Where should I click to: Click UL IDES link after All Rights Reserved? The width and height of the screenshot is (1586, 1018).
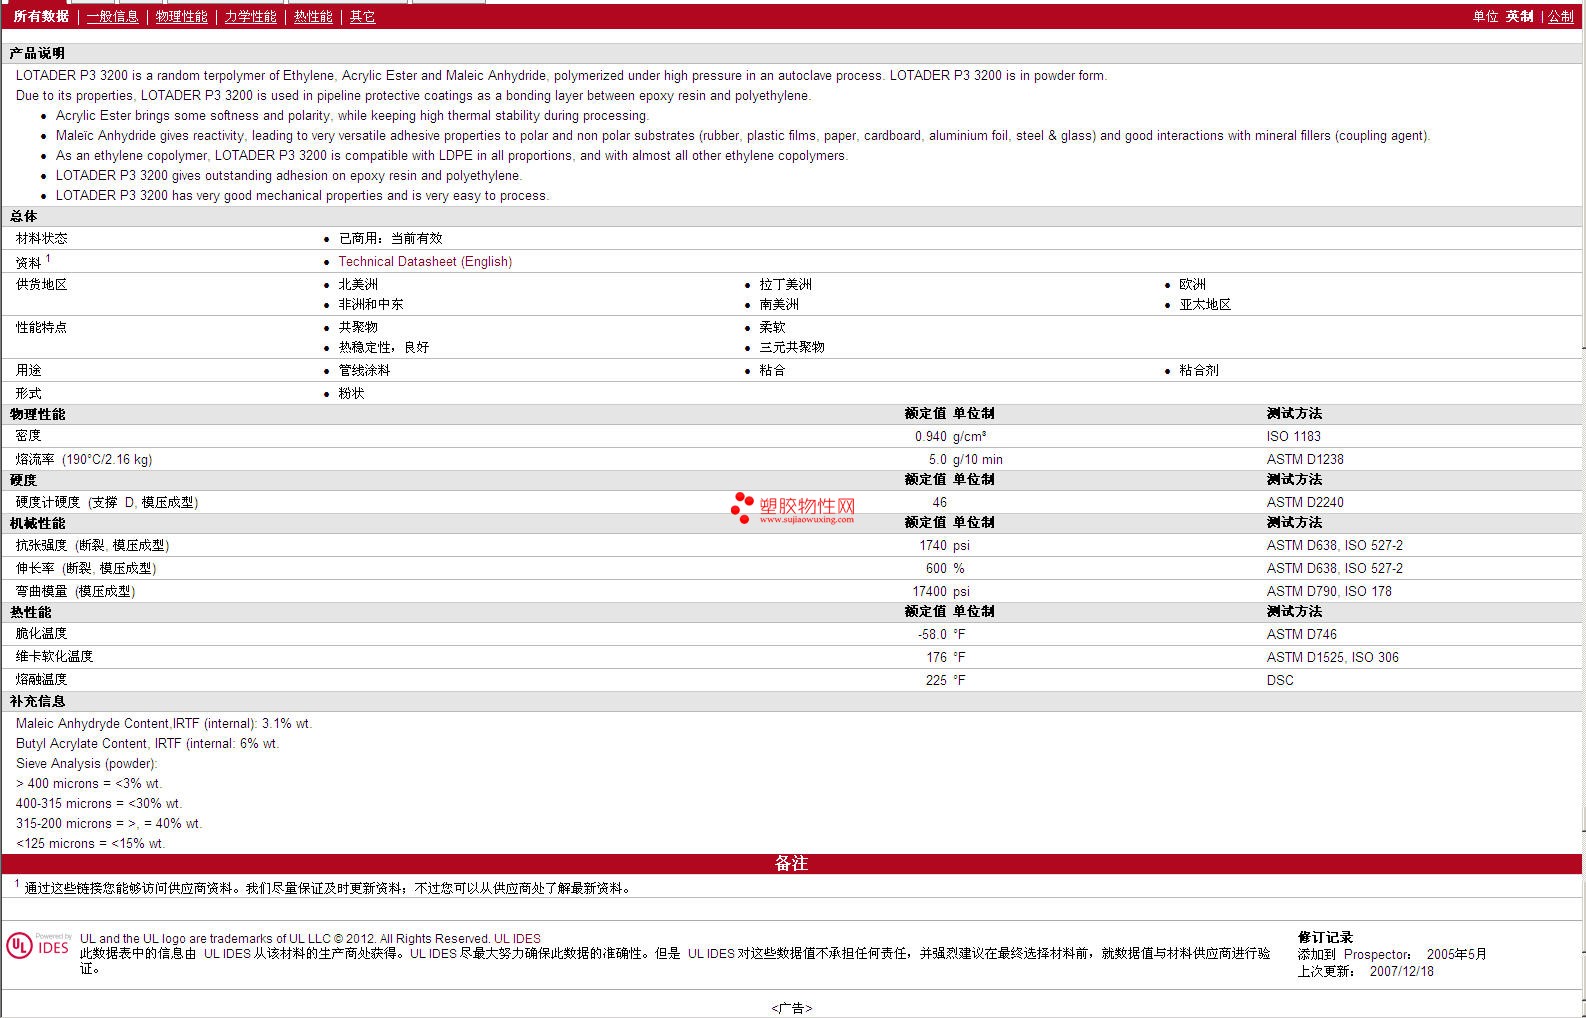[x=517, y=939]
